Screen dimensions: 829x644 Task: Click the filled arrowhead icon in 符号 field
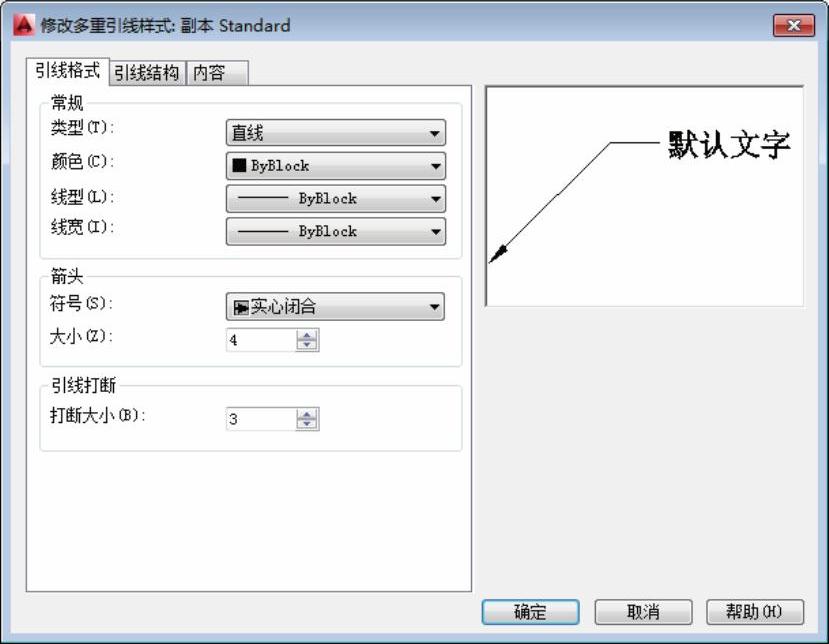[x=241, y=308]
